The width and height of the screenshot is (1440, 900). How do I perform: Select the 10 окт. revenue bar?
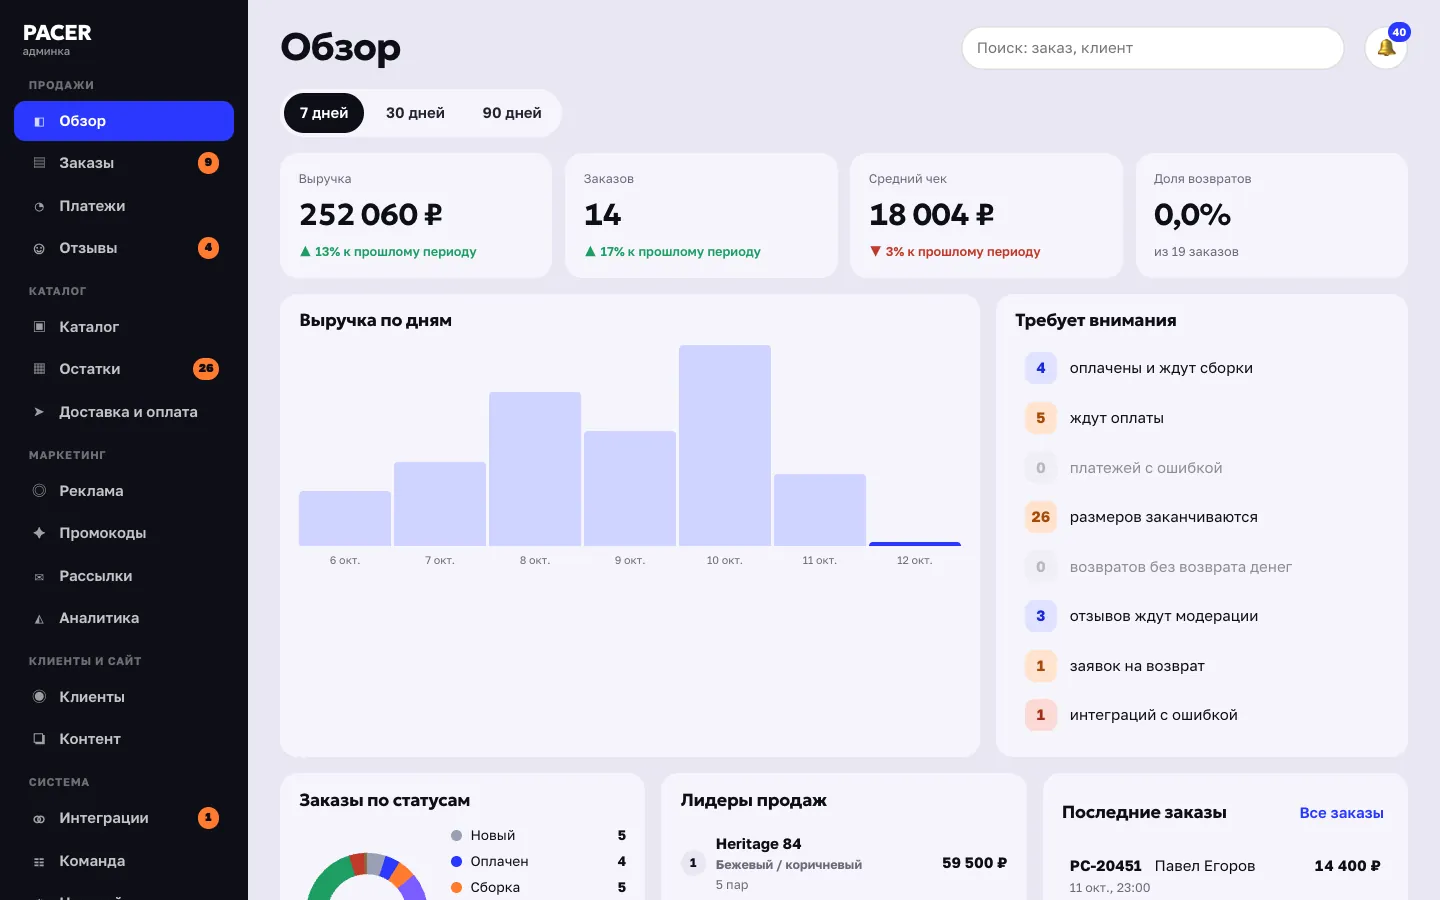click(x=725, y=445)
